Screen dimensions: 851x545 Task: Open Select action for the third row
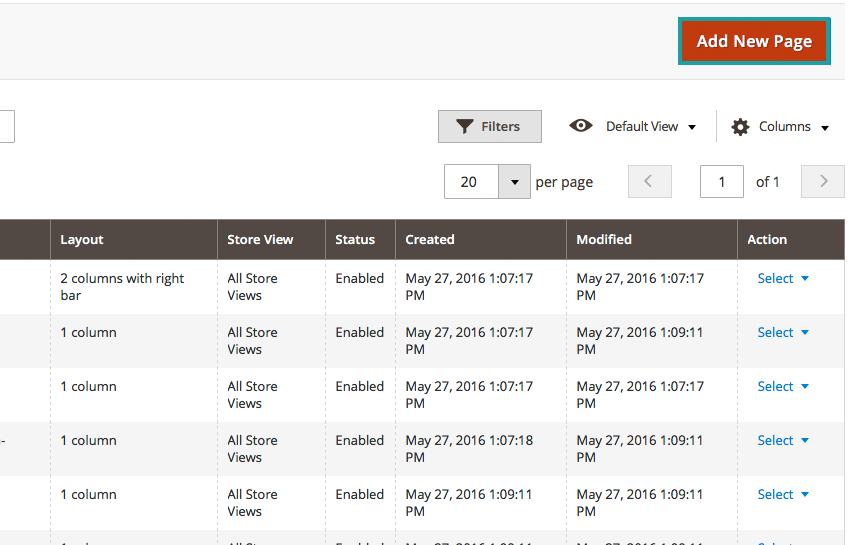(782, 387)
